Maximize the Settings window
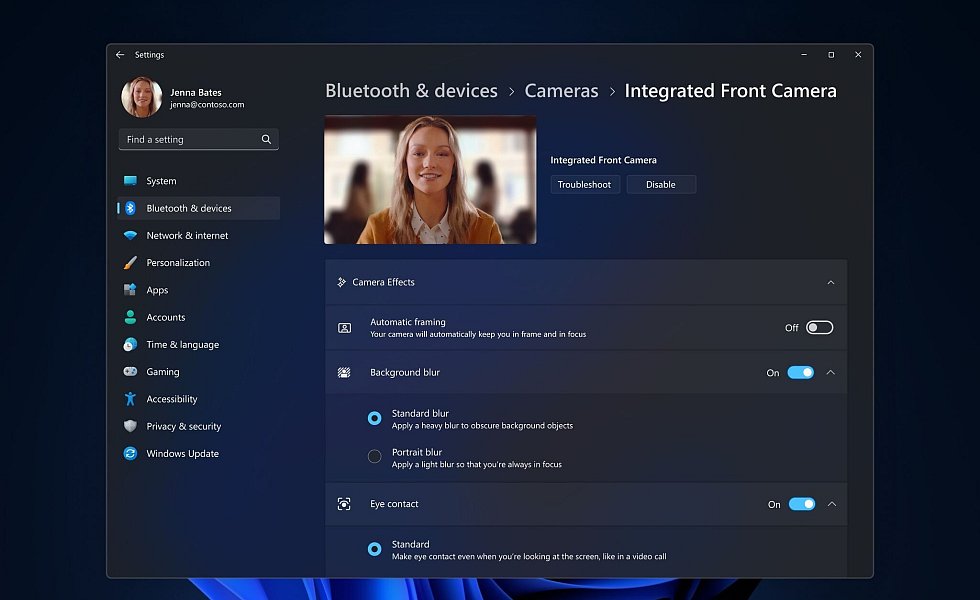This screenshot has height=600, width=980. coord(831,55)
